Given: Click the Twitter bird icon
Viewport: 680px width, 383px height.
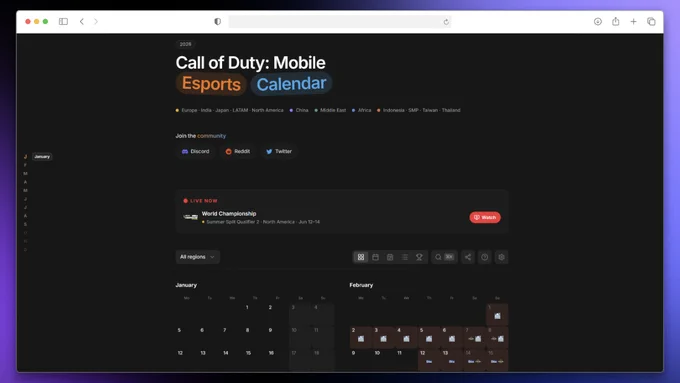Looking at the screenshot, I should pyautogui.click(x=269, y=151).
